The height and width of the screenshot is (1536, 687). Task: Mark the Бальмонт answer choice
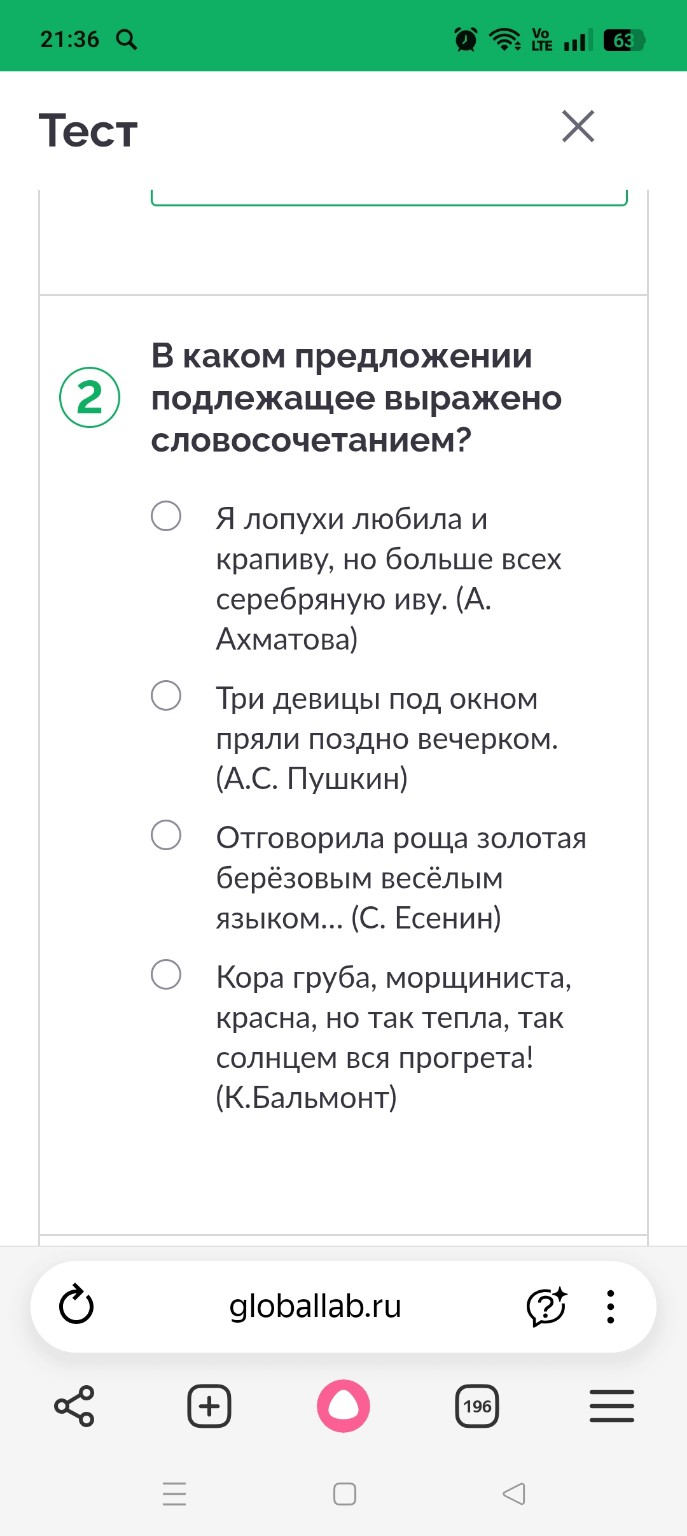click(166, 975)
